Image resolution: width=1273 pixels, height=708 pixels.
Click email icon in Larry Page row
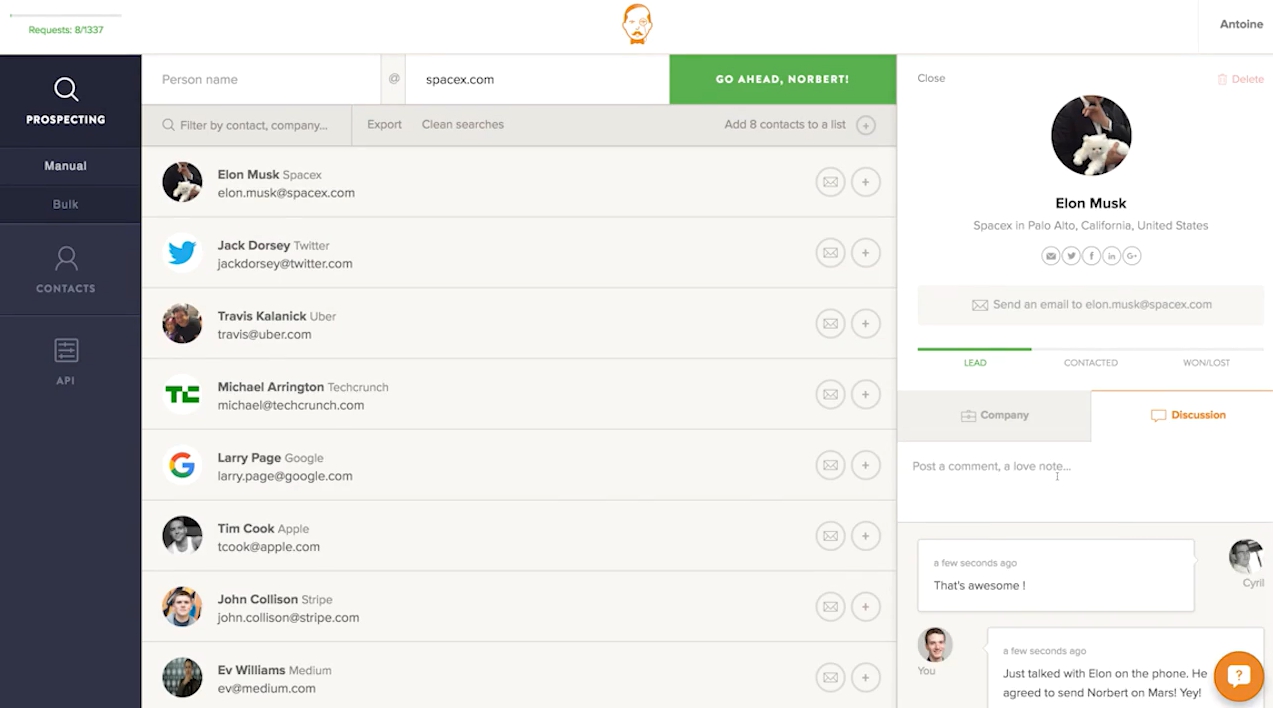point(830,465)
